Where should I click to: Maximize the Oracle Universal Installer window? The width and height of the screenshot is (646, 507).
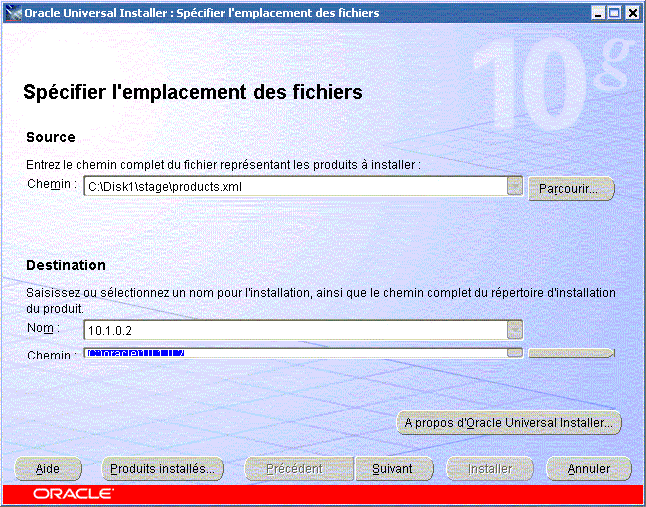coord(613,13)
